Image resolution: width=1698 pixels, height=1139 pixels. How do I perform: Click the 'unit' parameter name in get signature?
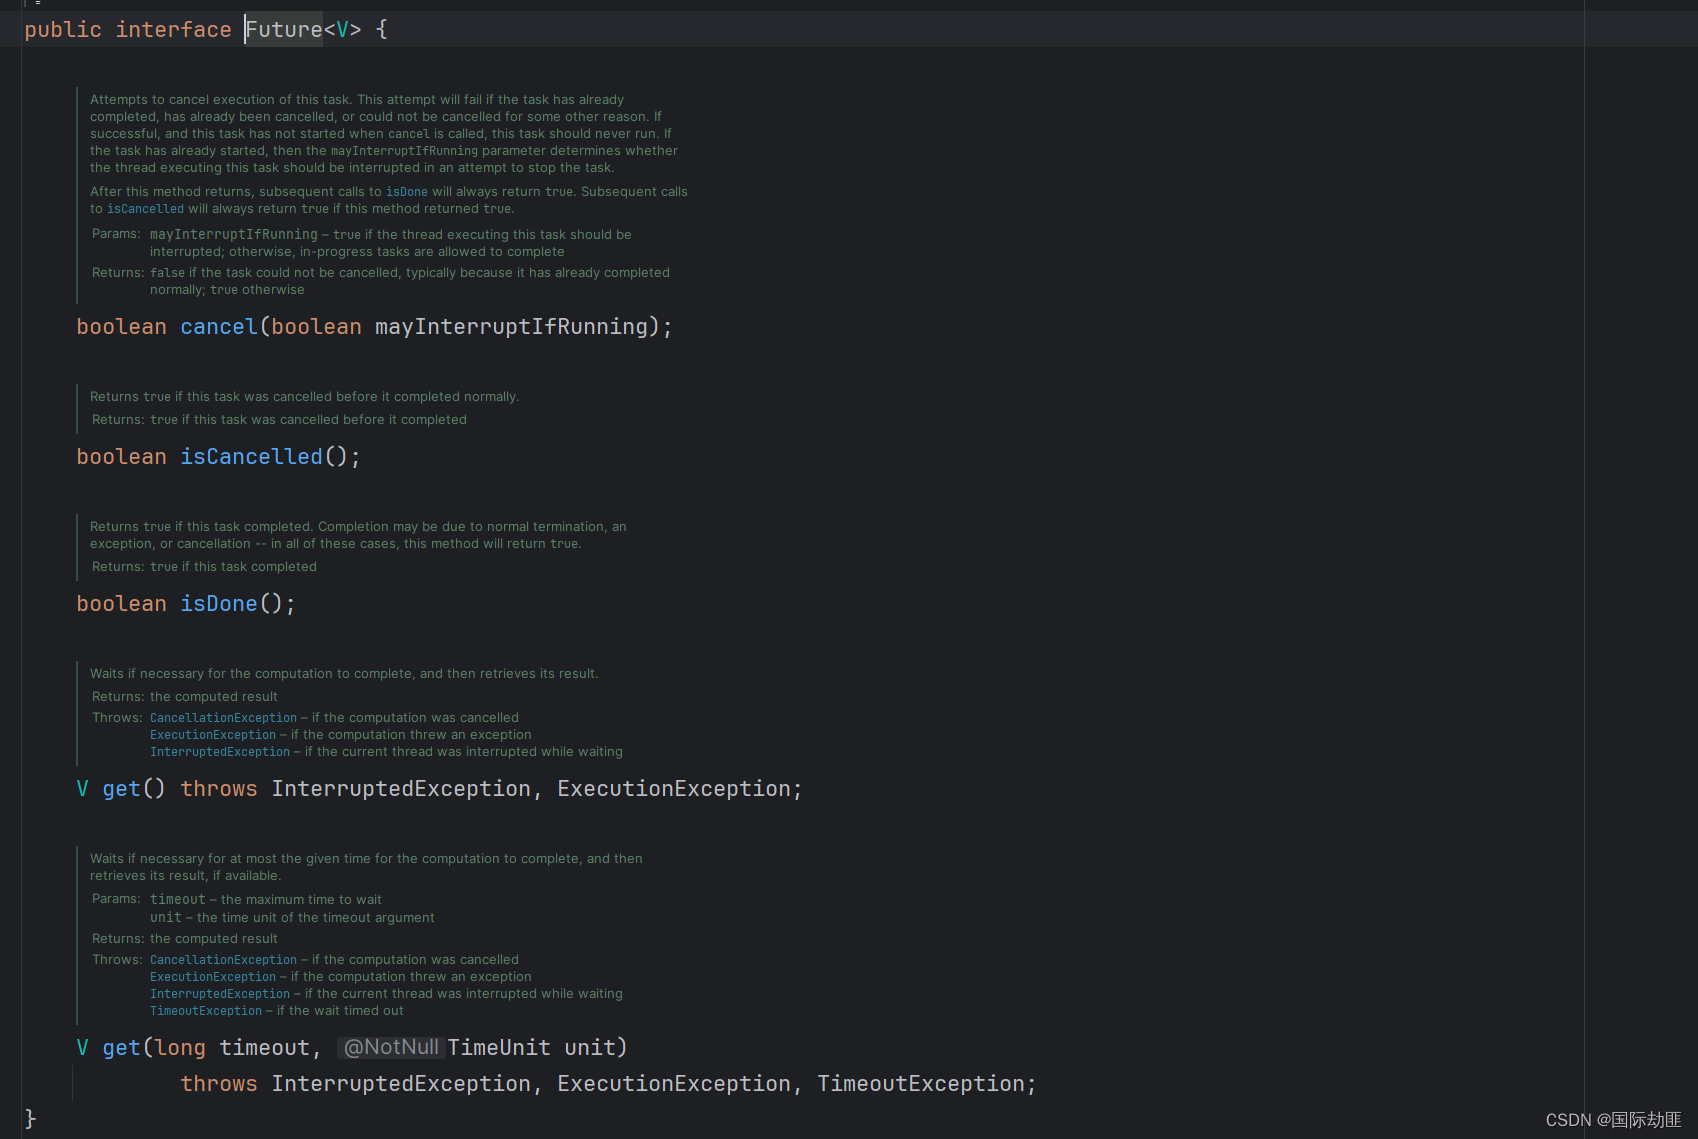click(590, 1048)
